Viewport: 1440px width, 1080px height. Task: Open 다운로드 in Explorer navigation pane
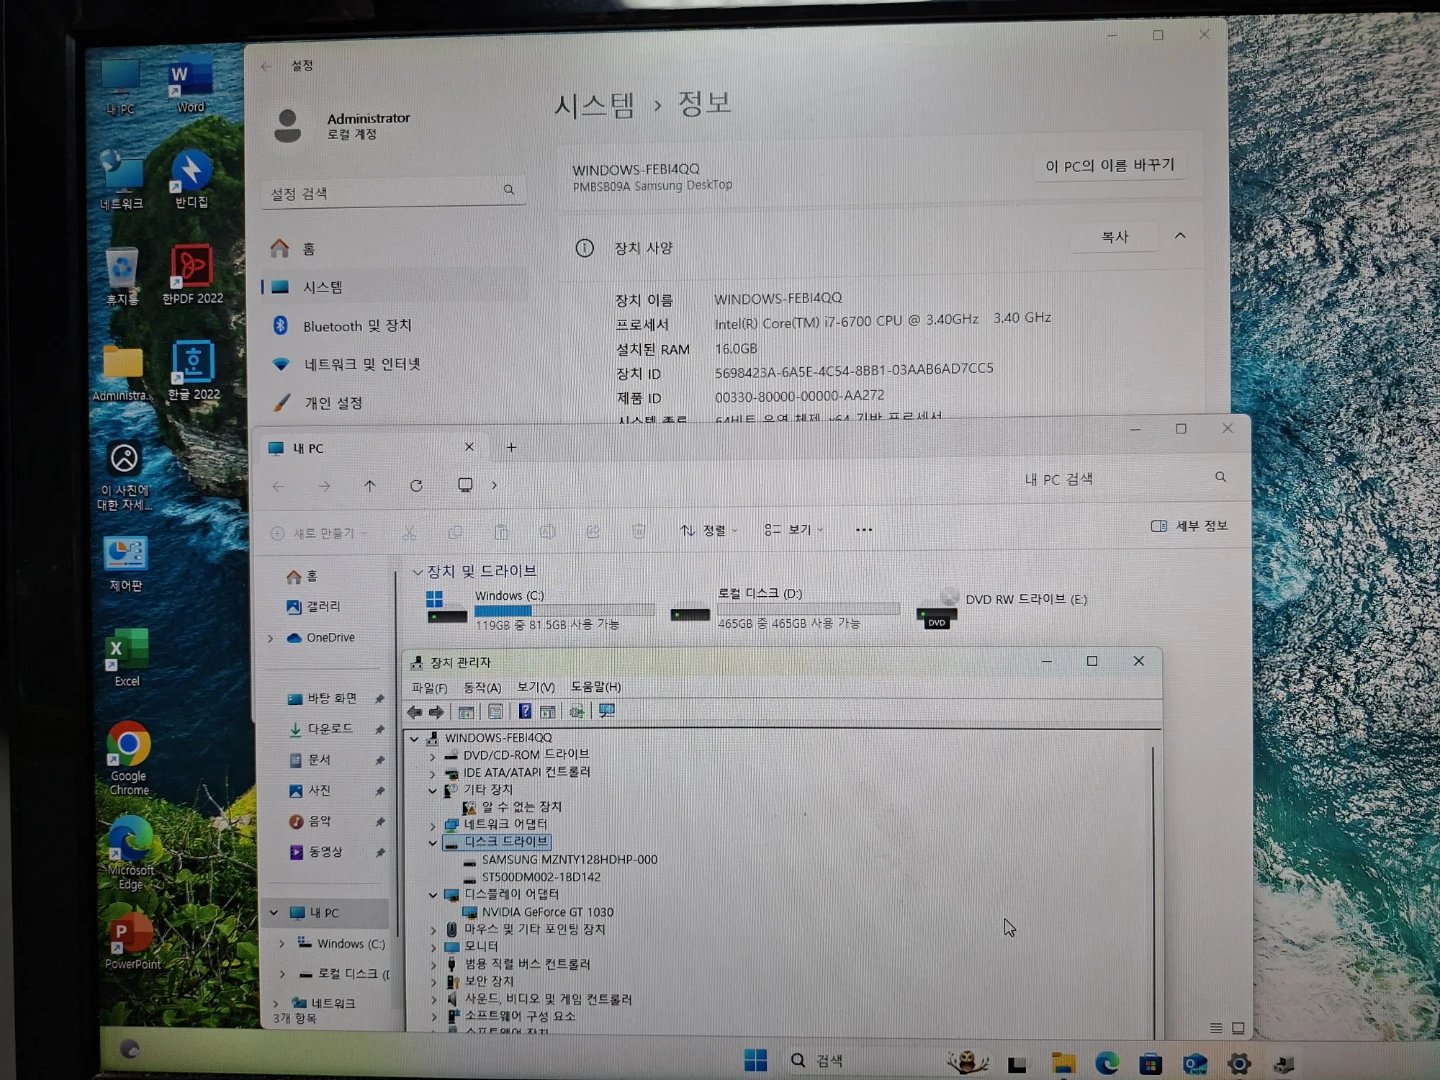(328, 729)
